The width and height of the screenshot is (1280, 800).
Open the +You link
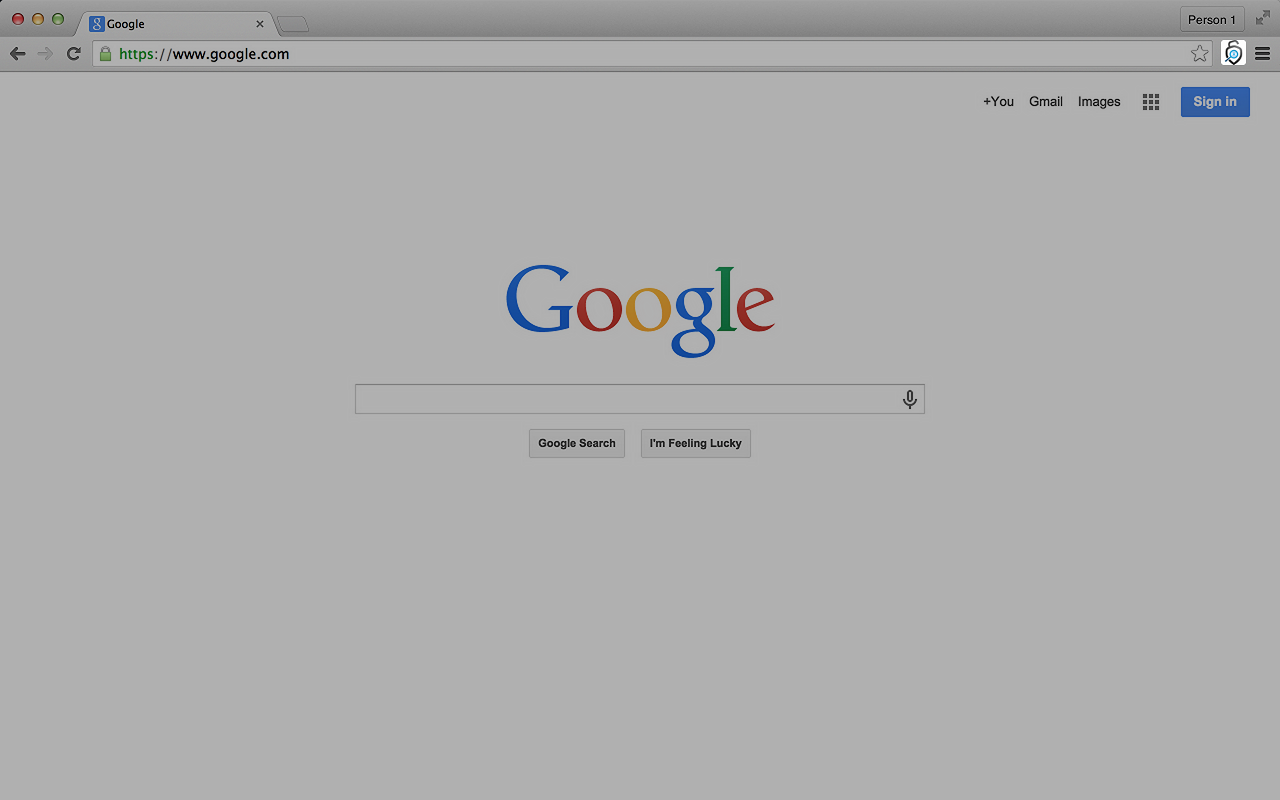click(x=998, y=102)
